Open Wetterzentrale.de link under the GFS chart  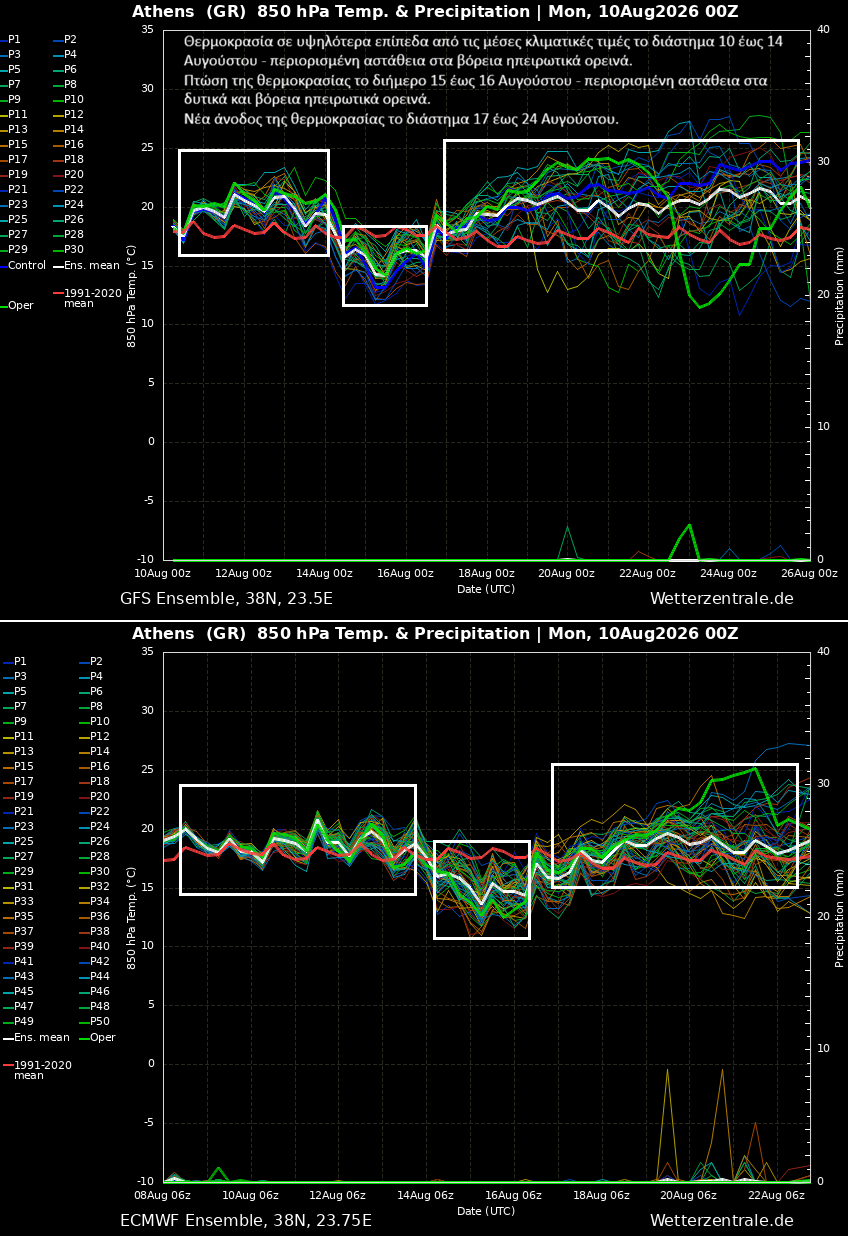click(x=722, y=599)
